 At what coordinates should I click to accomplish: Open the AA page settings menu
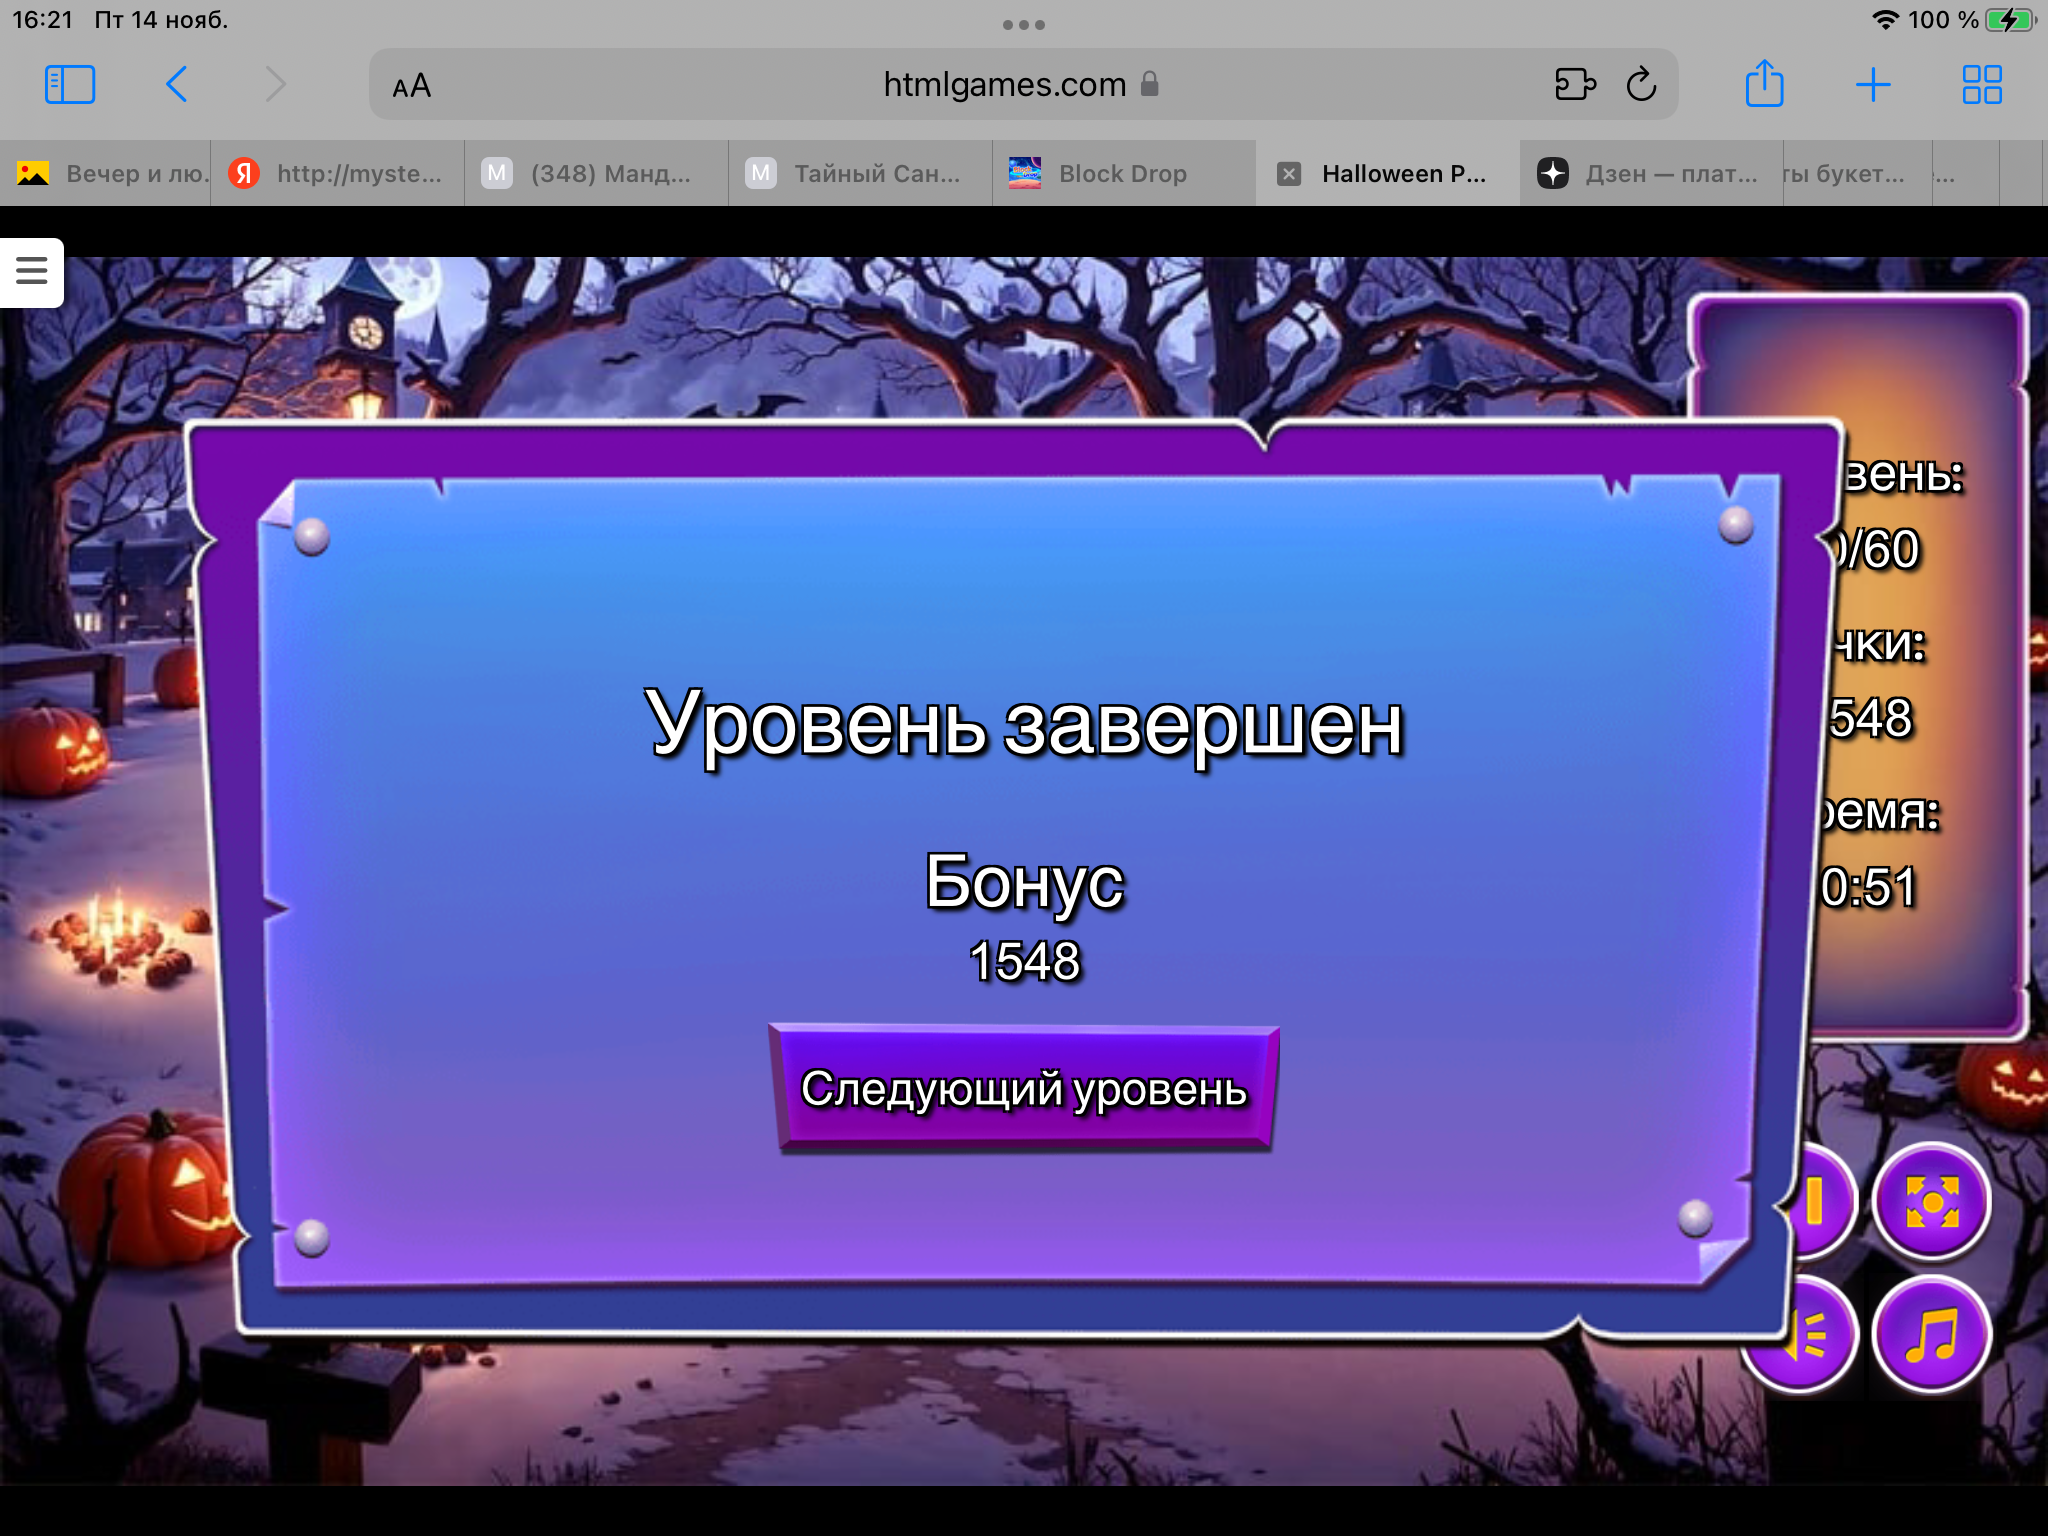coord(411,86)
